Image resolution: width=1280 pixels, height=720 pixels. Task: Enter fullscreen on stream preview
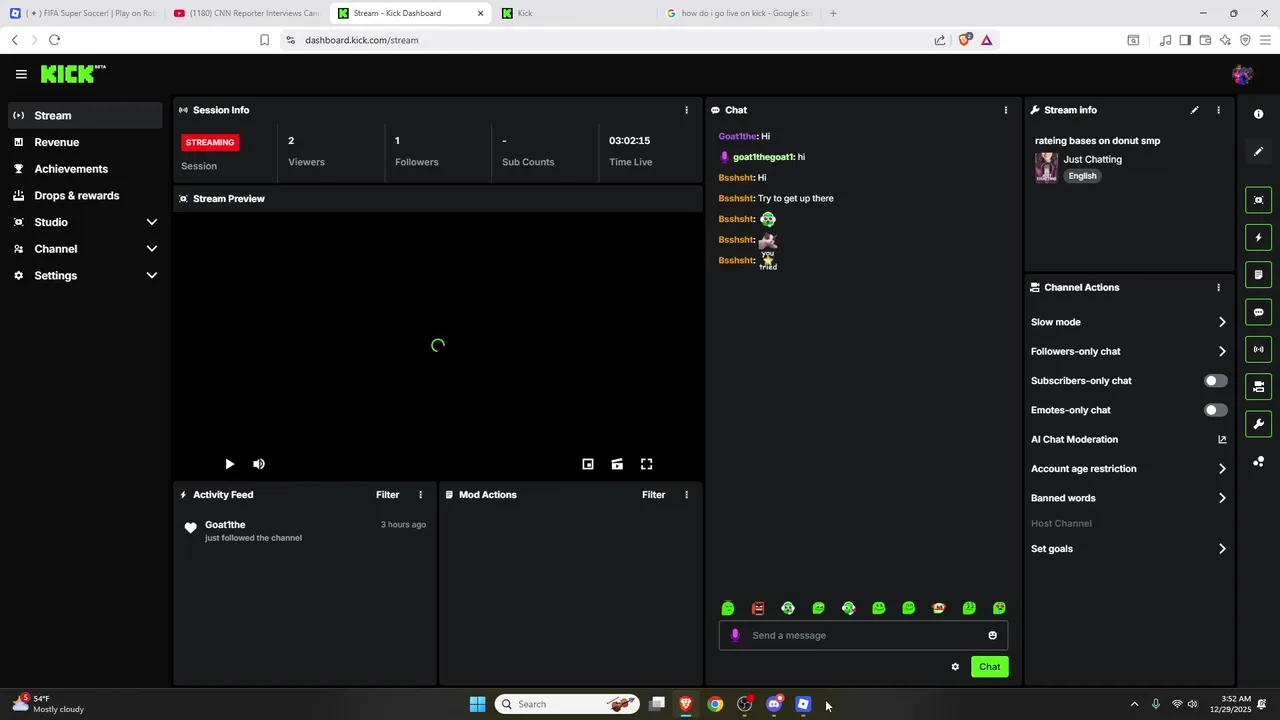(x=647, y=464)
